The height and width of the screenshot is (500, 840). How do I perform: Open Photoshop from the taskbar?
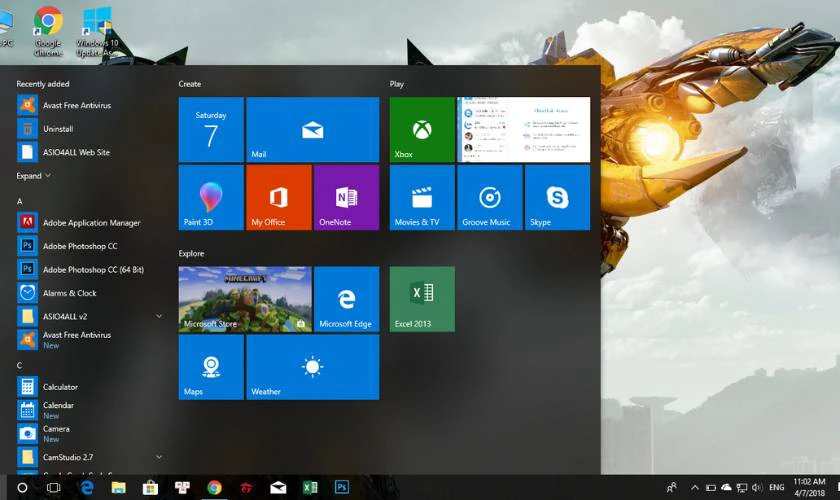coord(342,488)
